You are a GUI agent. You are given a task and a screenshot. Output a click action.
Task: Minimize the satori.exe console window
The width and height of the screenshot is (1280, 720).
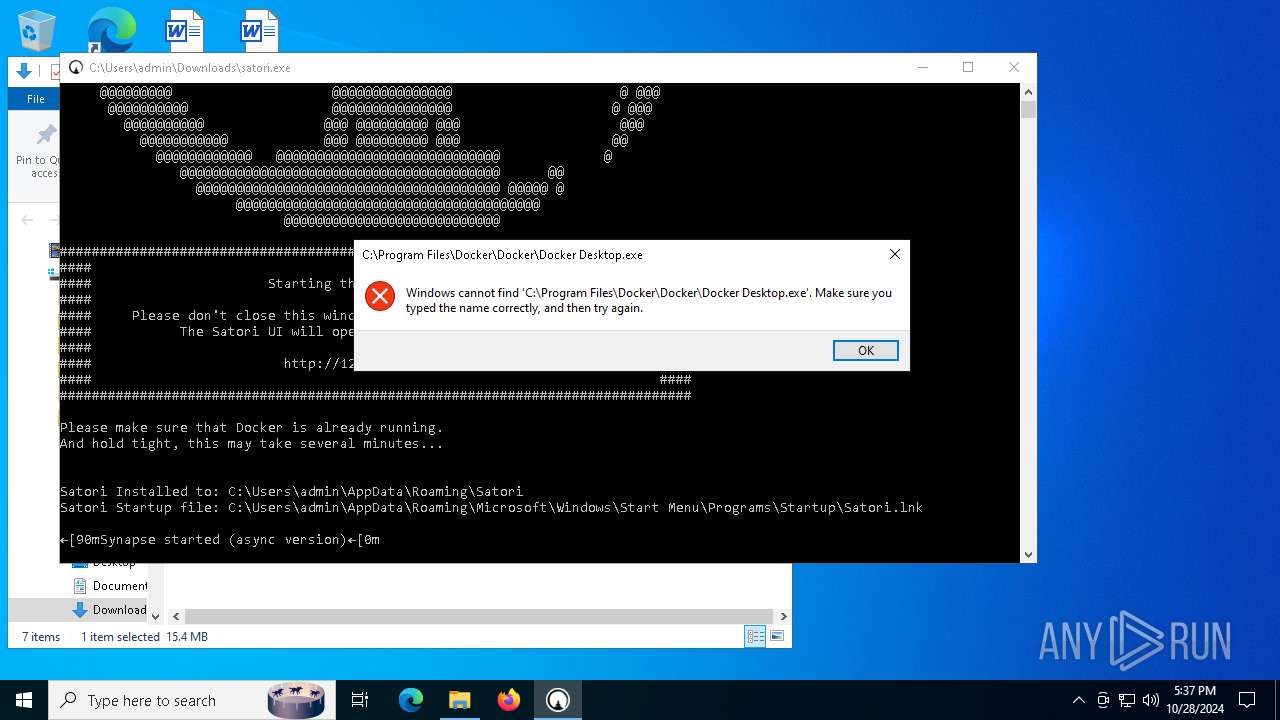click(922, 68)
